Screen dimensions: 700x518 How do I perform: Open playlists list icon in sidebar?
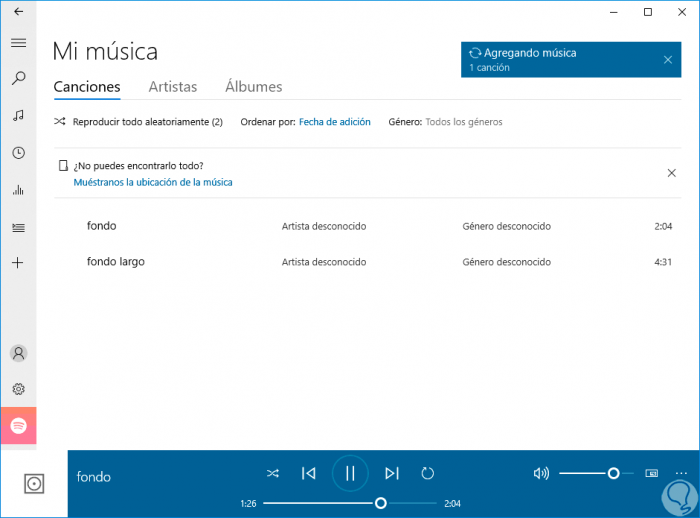click(18, 228)
